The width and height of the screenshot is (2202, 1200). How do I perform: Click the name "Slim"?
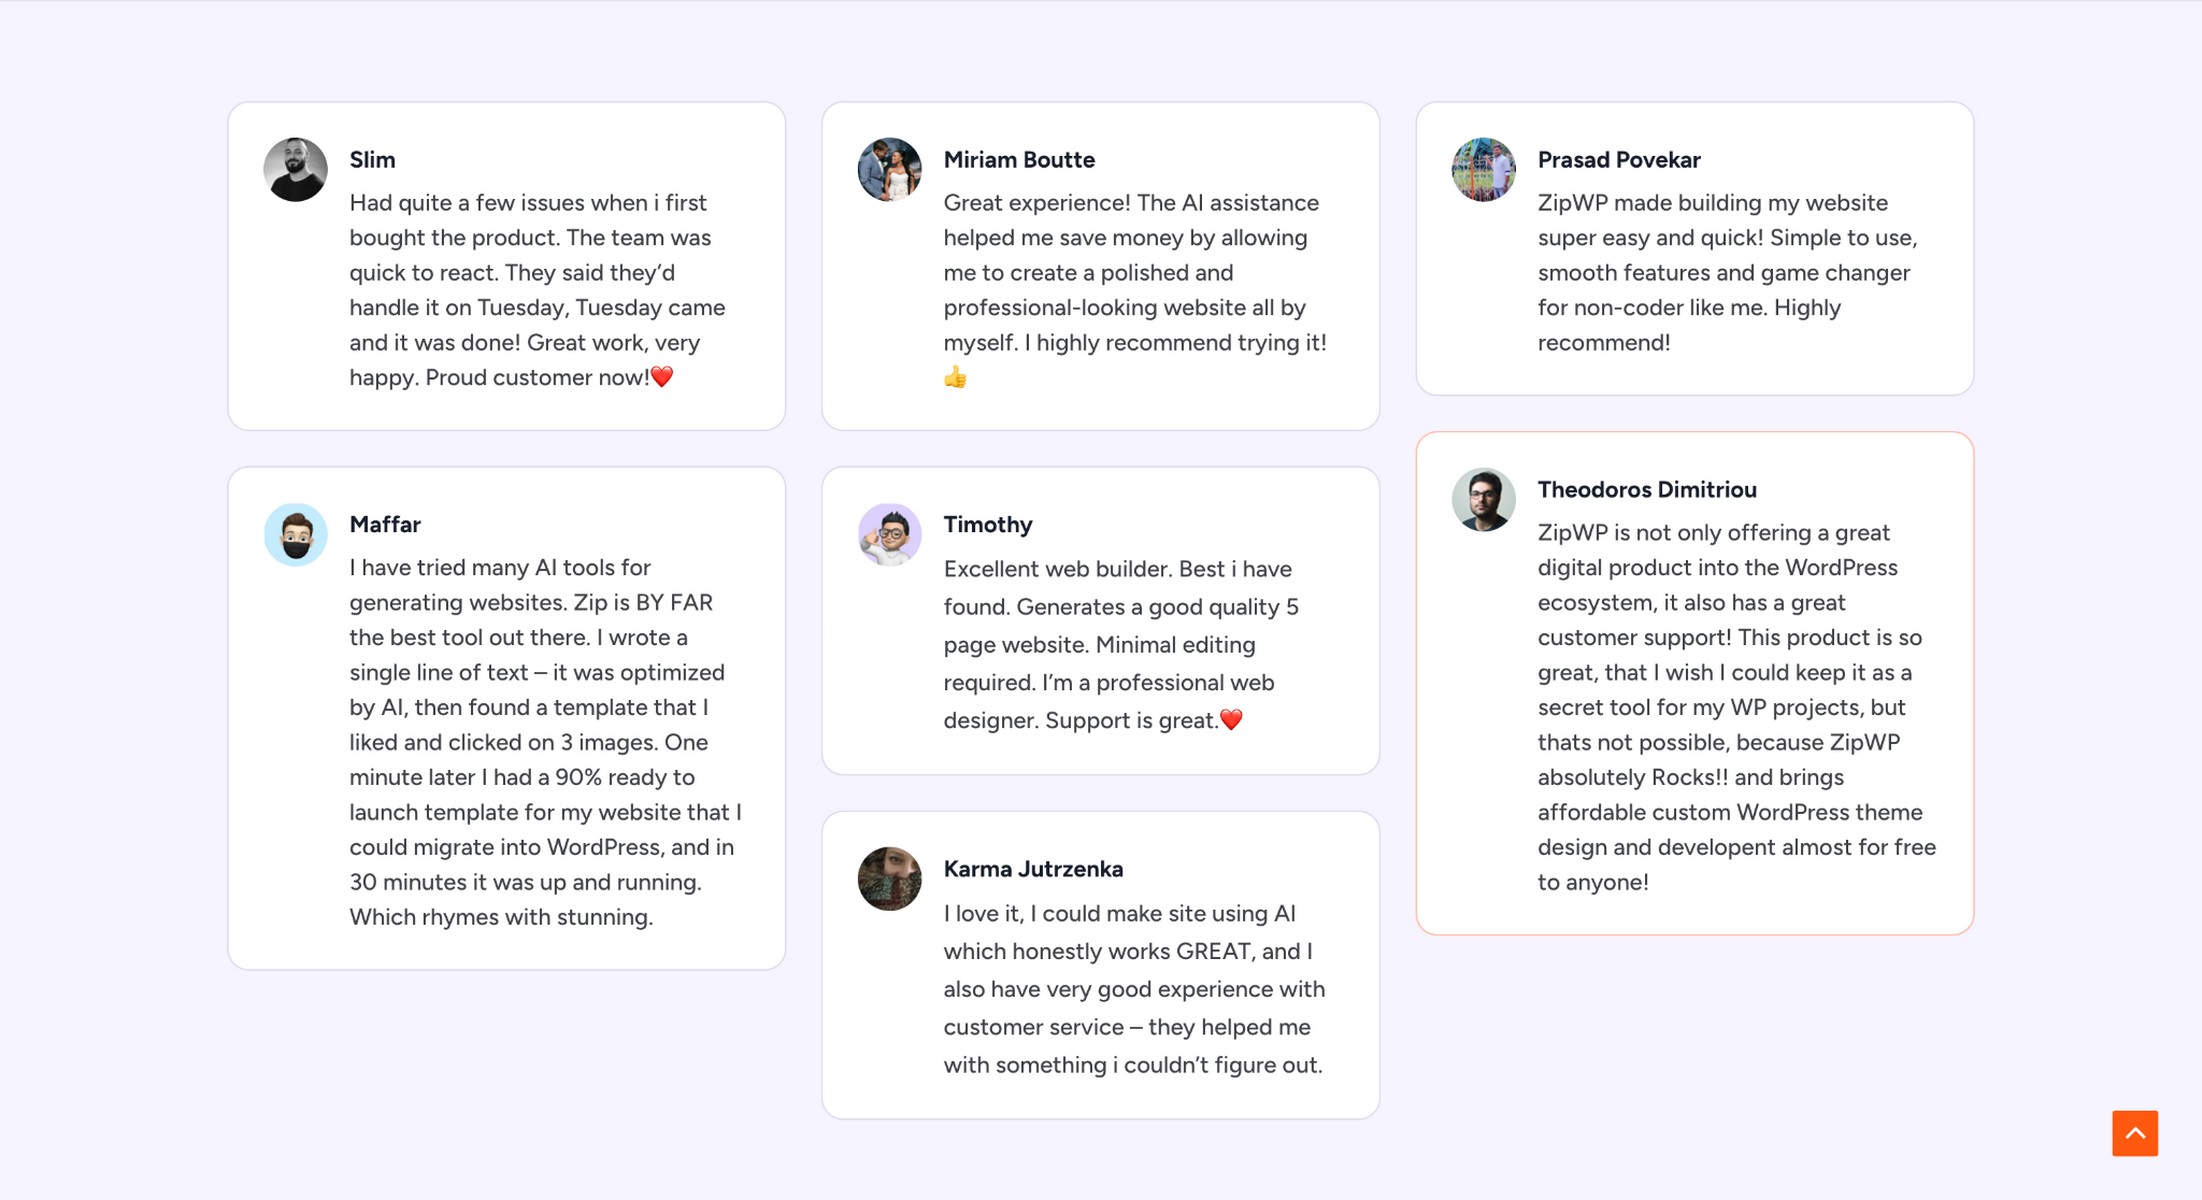(372, 160)
